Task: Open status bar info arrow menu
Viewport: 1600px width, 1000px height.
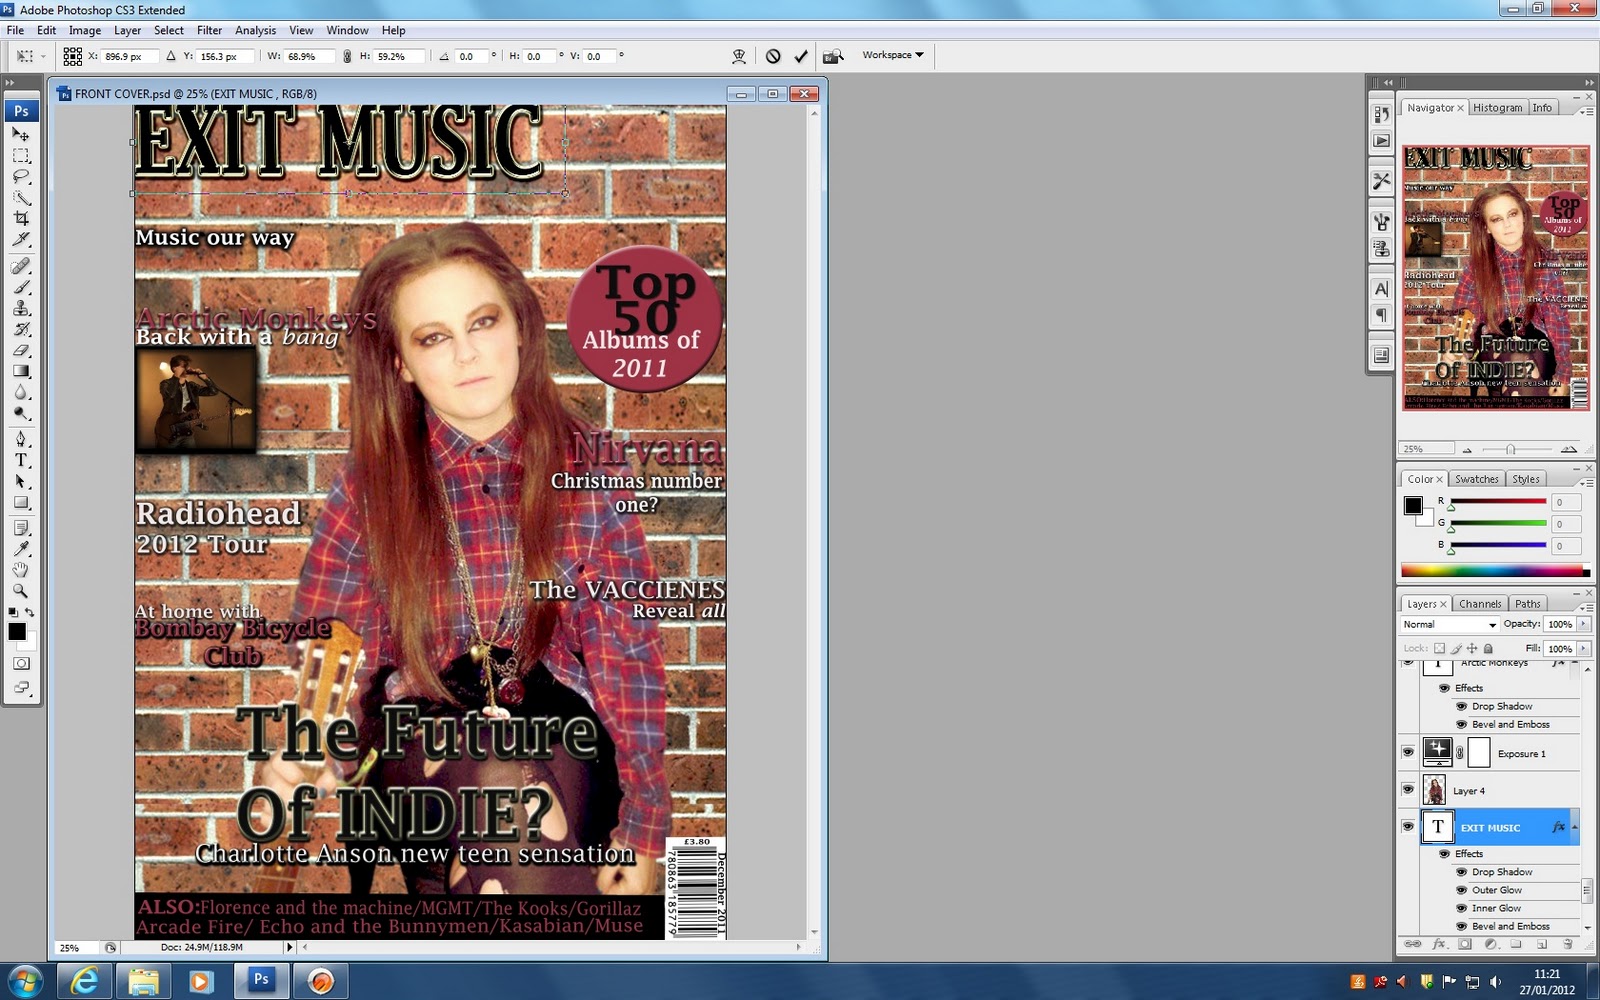Action: pos(290,947)
